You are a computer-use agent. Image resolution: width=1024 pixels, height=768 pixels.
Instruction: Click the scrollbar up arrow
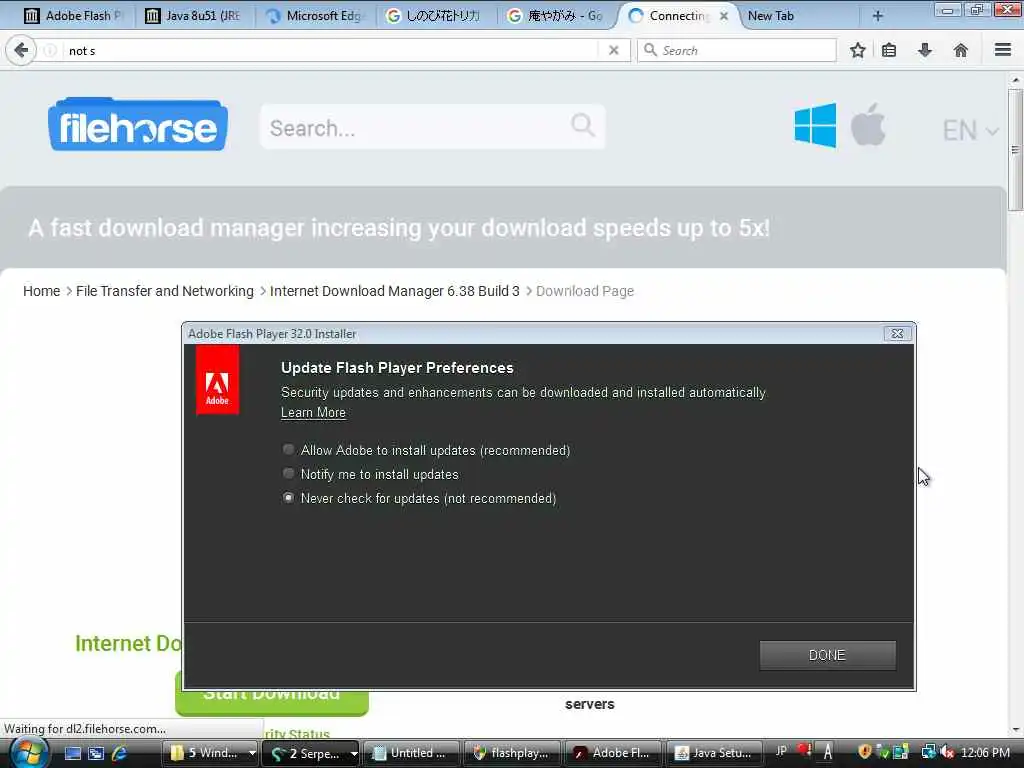click(x=1015, y=80)
